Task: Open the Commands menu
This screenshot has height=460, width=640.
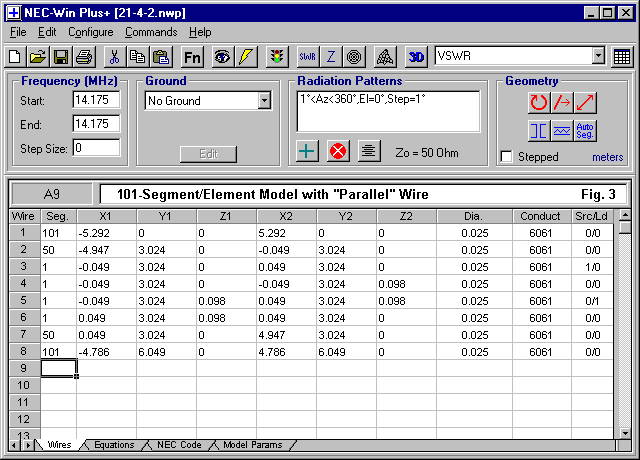Action: coord(151,32)
